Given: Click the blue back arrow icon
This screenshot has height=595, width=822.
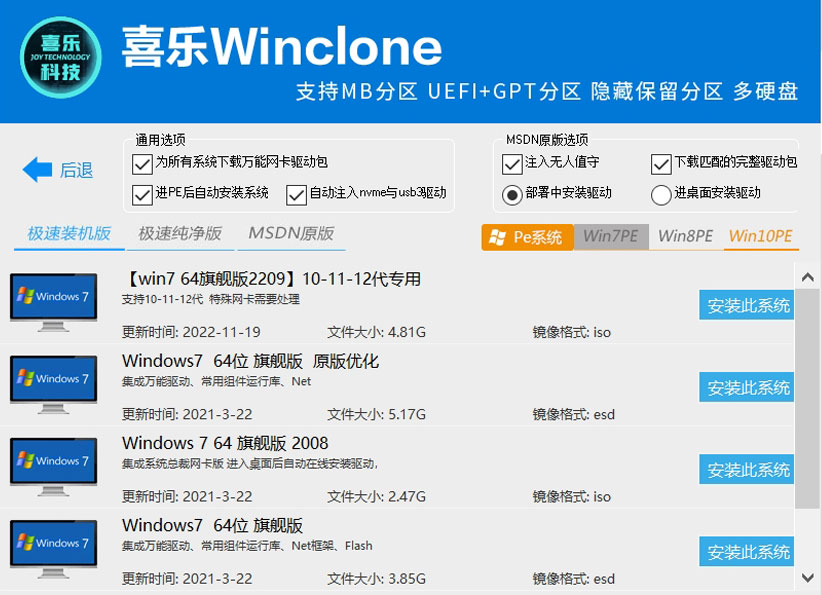Looking at the screenshot, I should click(x=37, y=169).
